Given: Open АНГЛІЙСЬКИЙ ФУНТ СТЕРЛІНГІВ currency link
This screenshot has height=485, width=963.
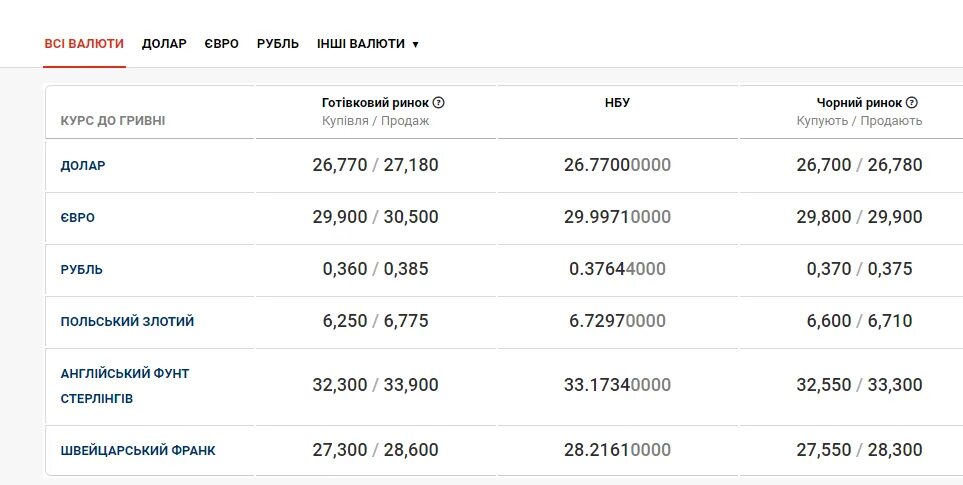Looking at the screenshot, I should pyautogui.click(x=125, y=386).
